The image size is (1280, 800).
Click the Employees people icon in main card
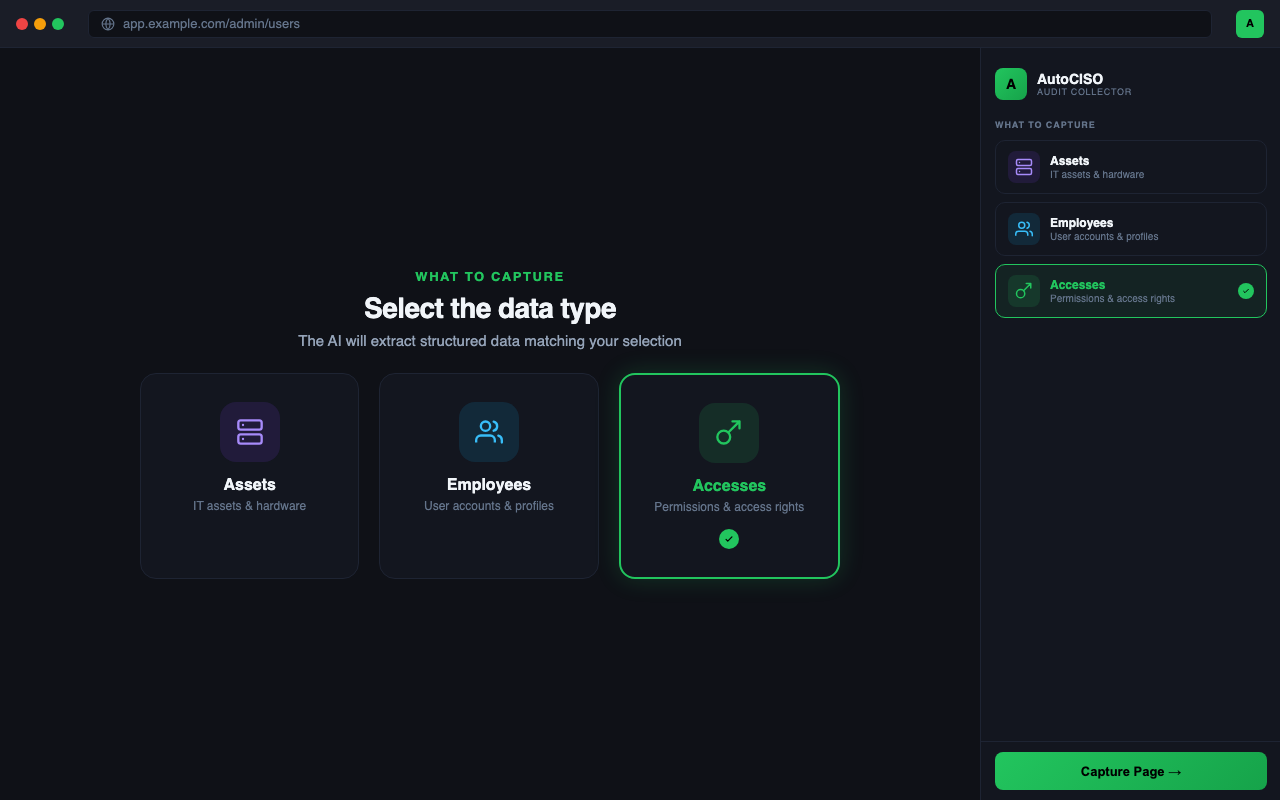click(489, 432)
